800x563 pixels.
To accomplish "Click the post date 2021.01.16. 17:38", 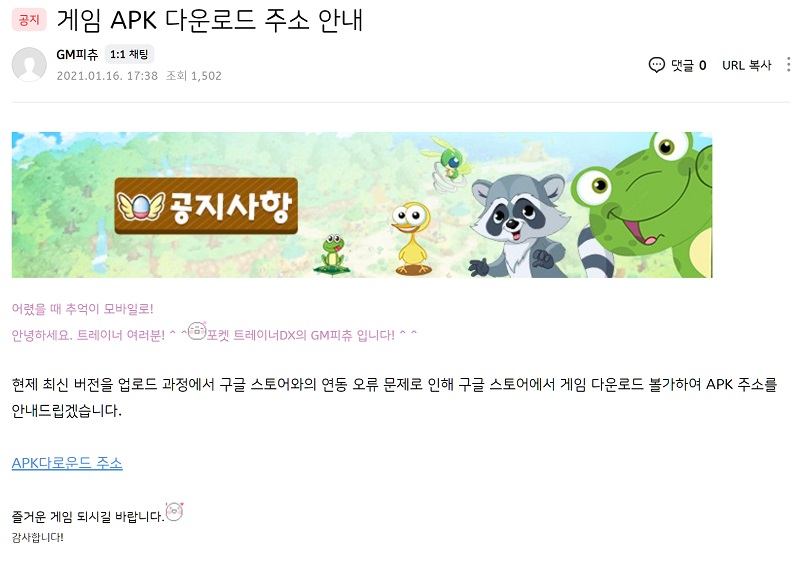I will [107, 76].
